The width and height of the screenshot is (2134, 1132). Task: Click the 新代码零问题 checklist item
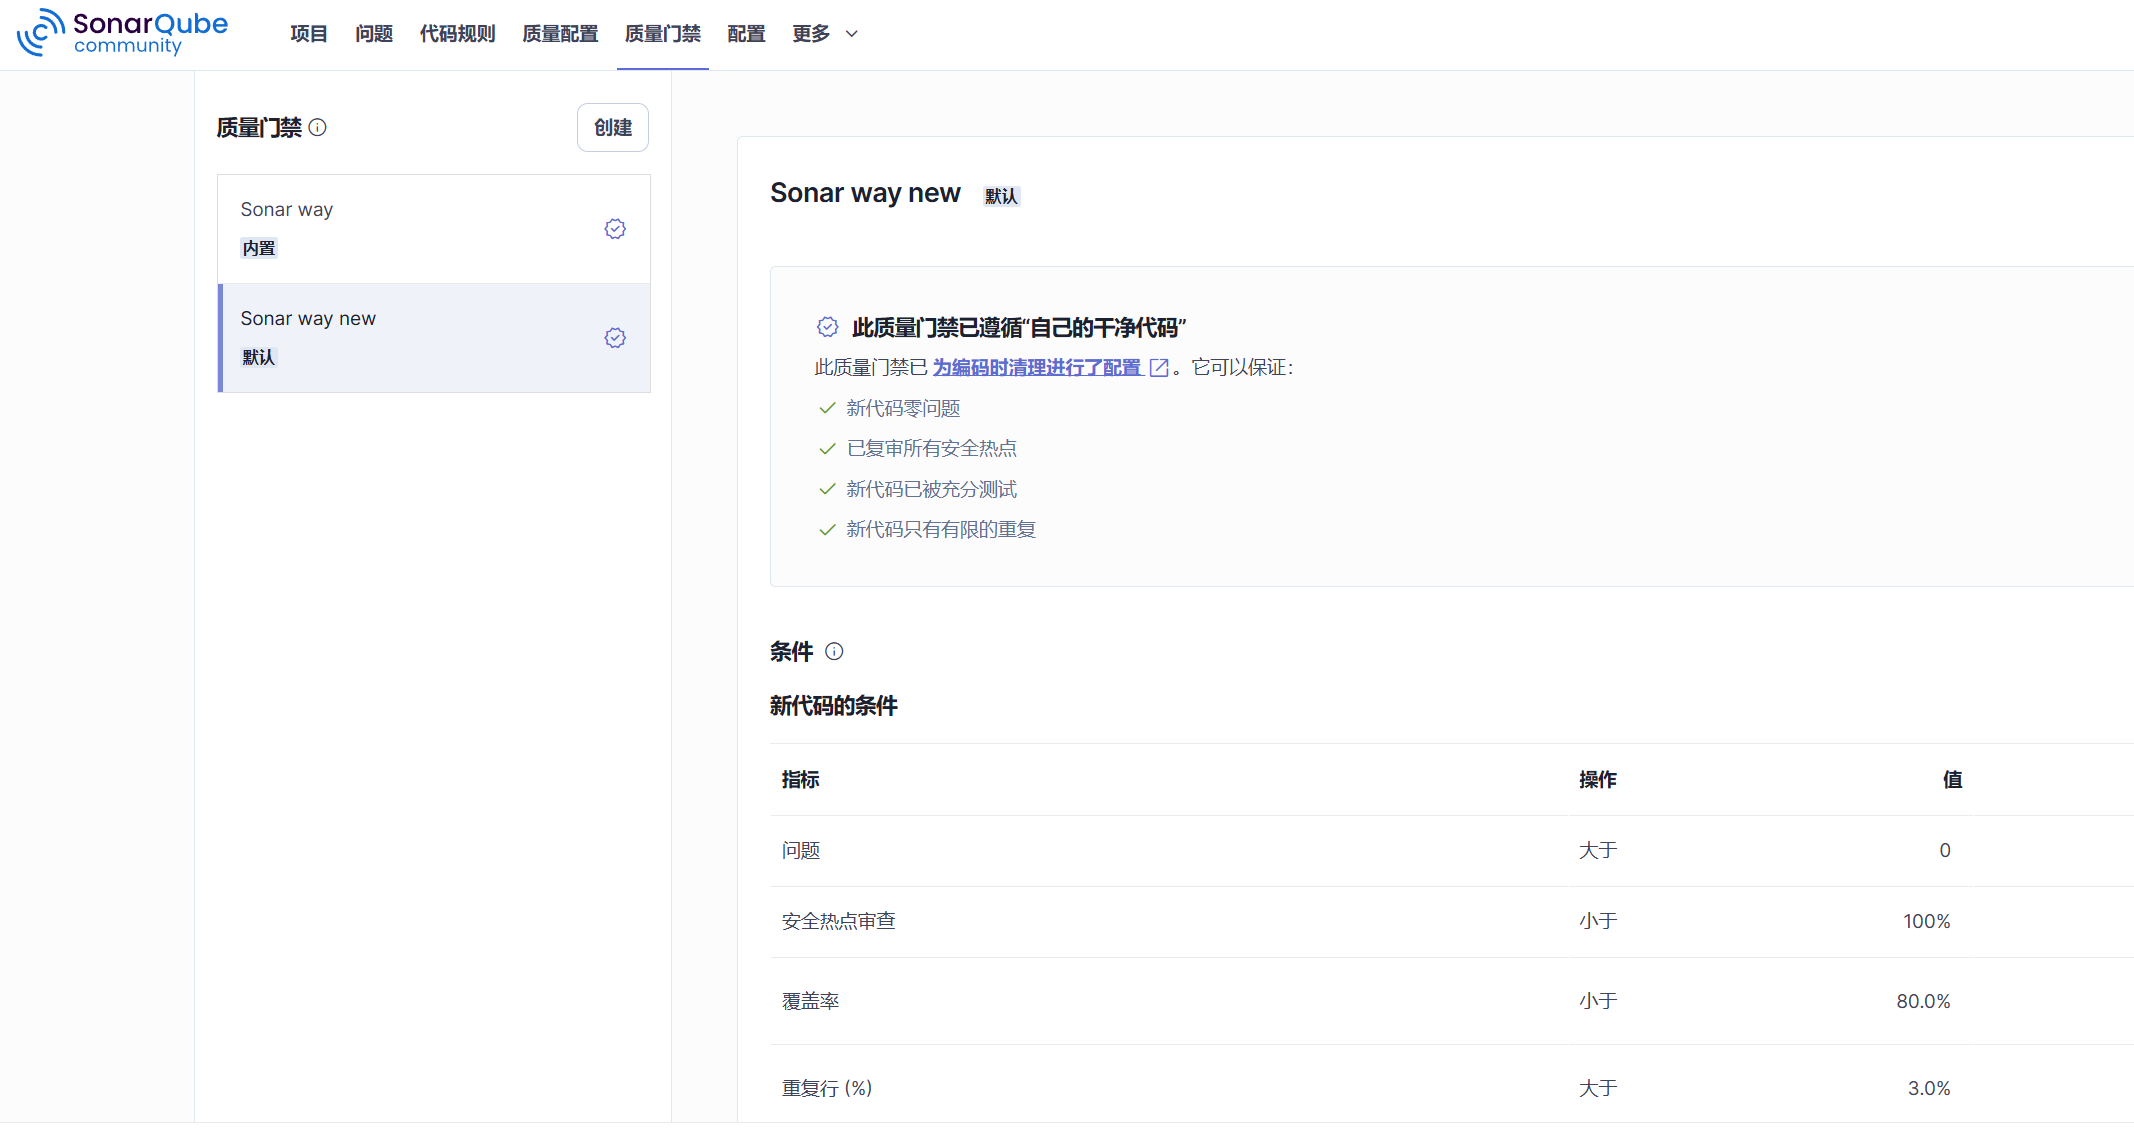[x=903, y=408]
